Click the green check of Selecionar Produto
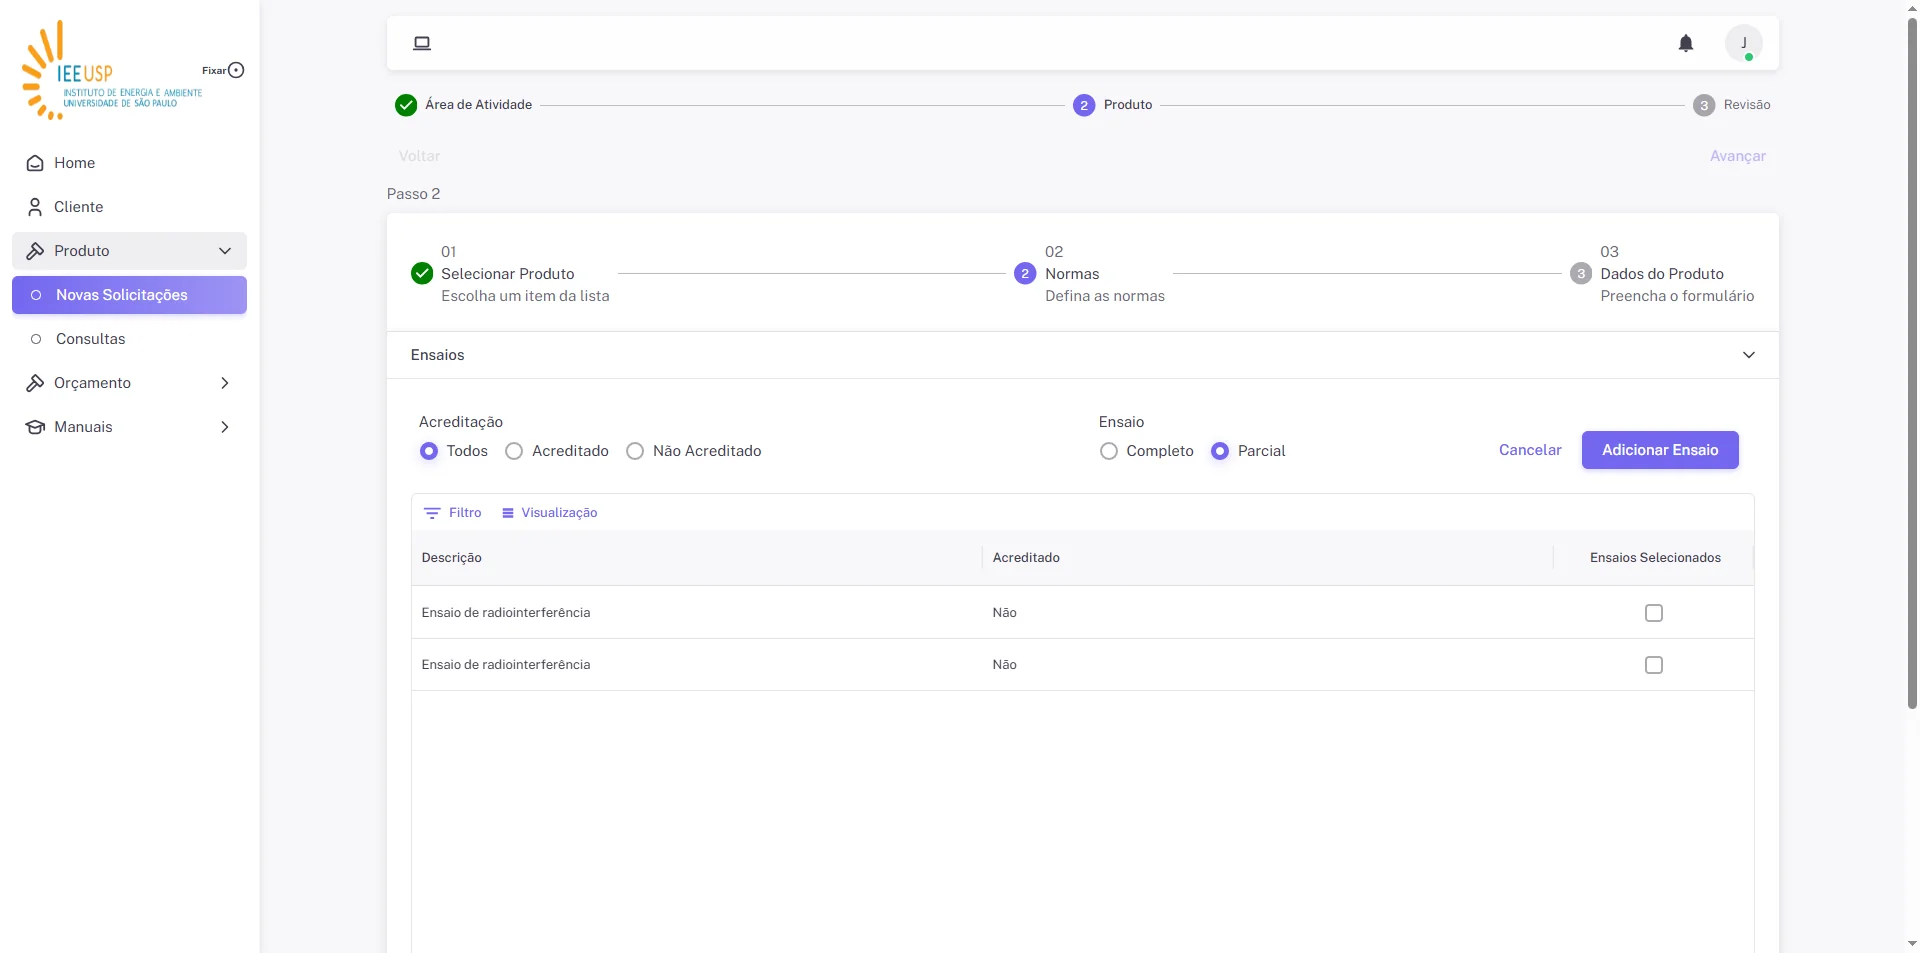 [x=422, y=273]
